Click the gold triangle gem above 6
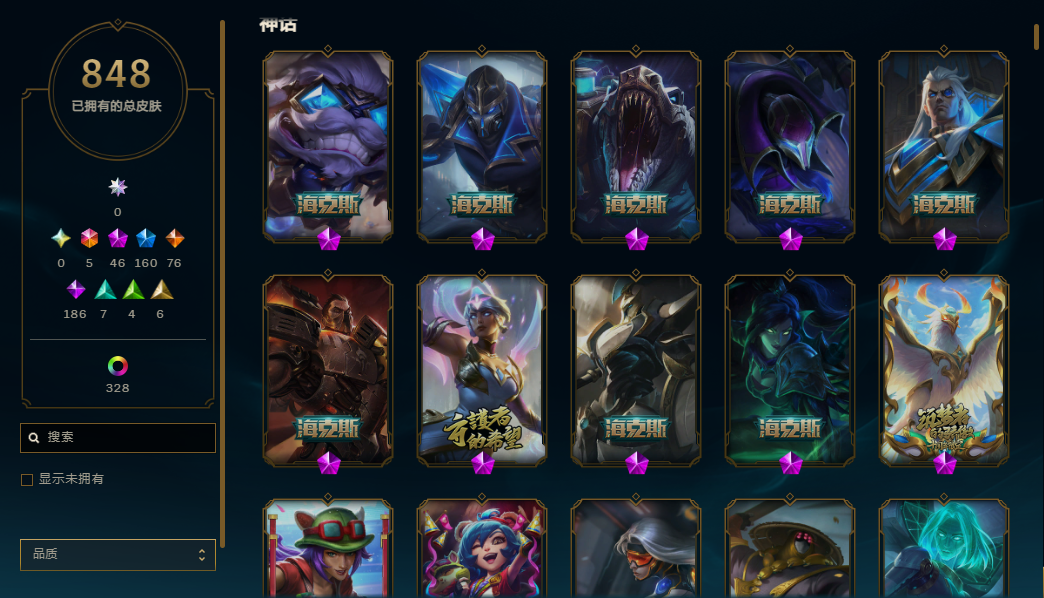 point(162,289)
